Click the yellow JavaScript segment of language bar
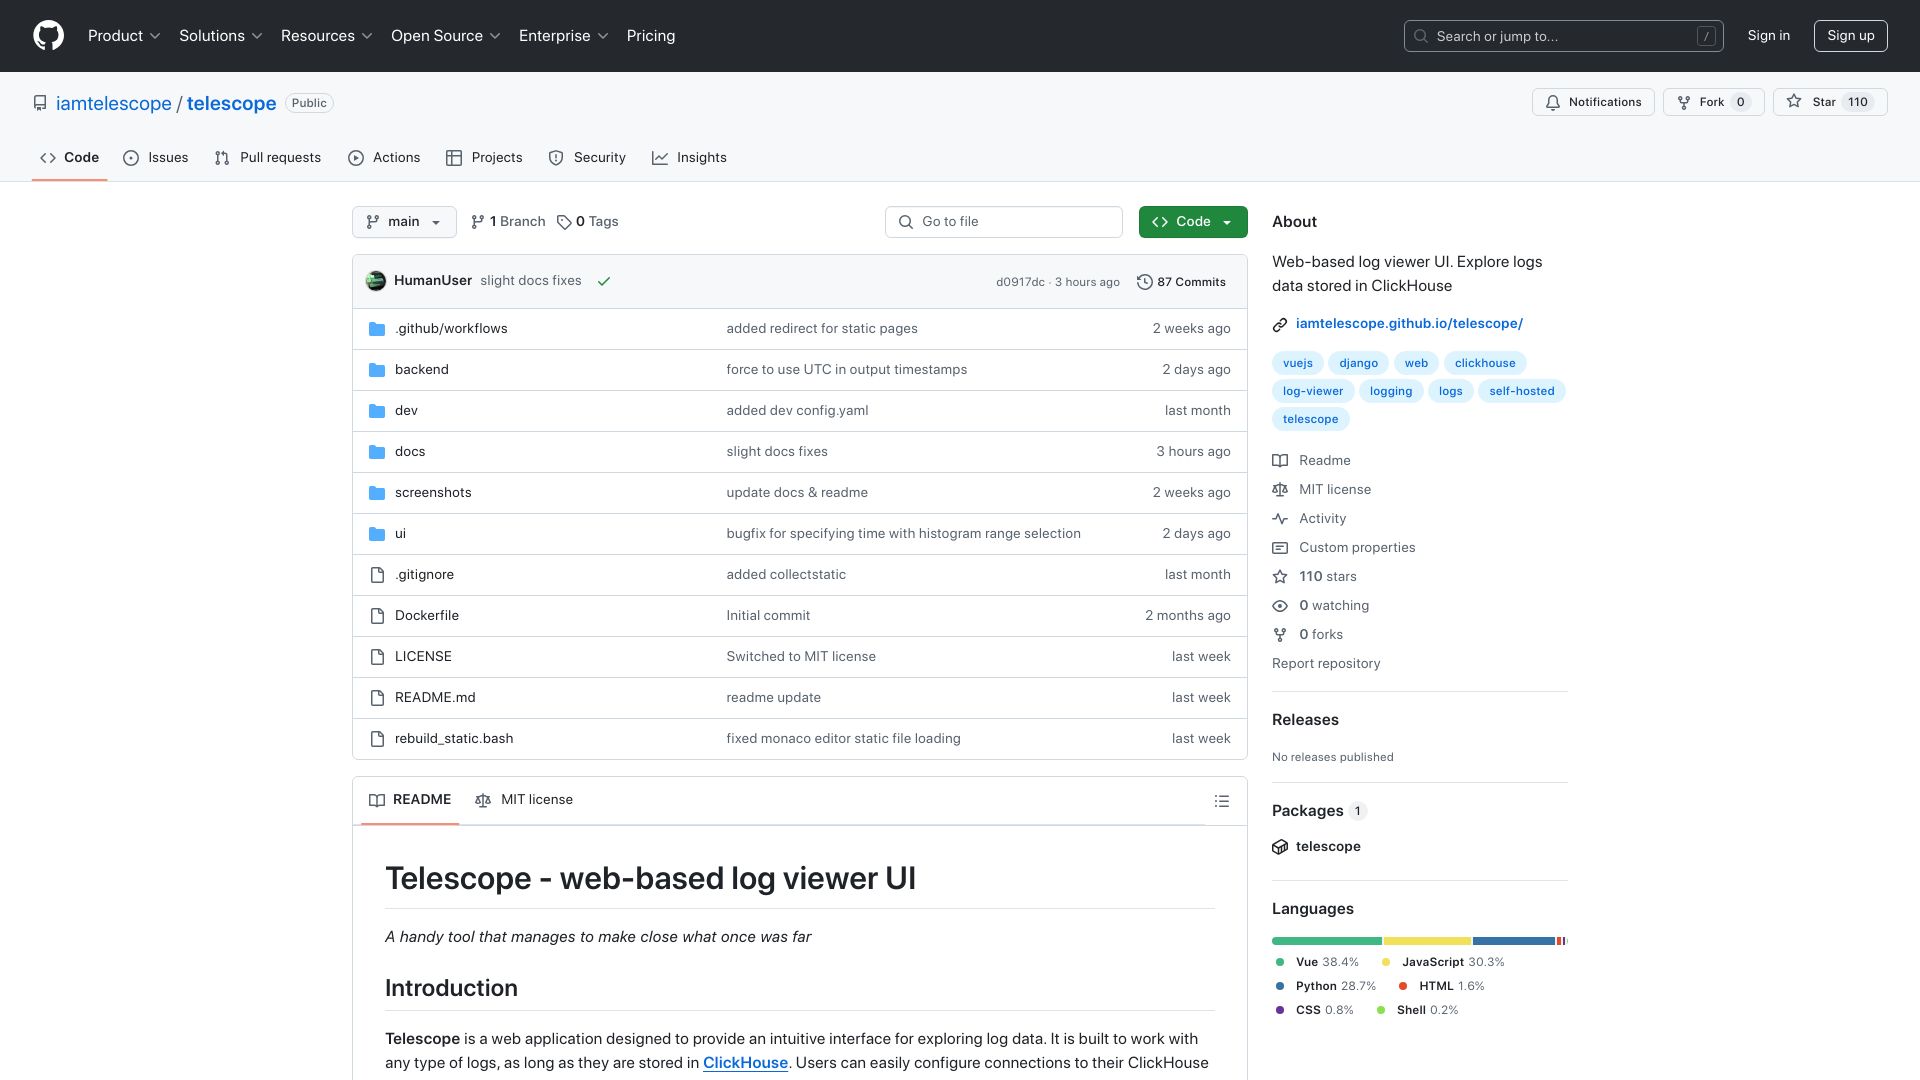The image size is (1920, 1080). [1427, 941]
